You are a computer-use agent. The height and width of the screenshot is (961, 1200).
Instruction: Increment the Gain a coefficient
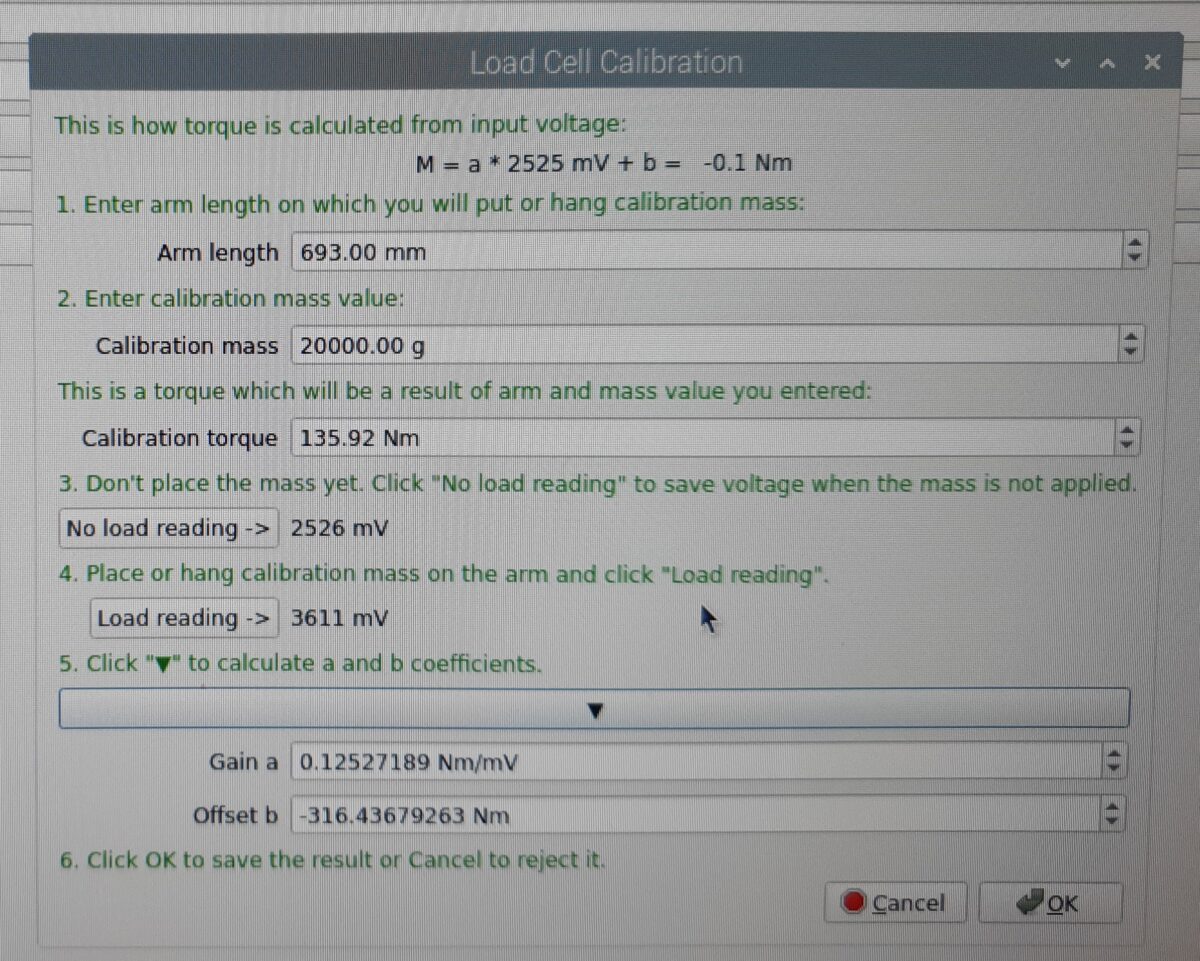tap(1112, 755)
